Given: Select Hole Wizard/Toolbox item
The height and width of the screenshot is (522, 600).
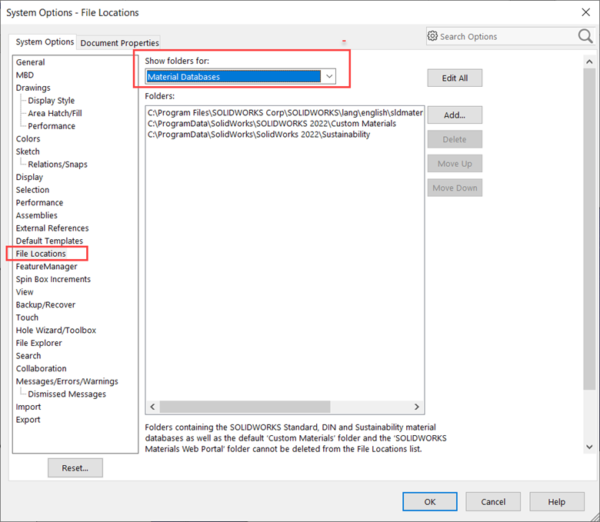Looking at the screenshot, I should click(x=56, y=330).
